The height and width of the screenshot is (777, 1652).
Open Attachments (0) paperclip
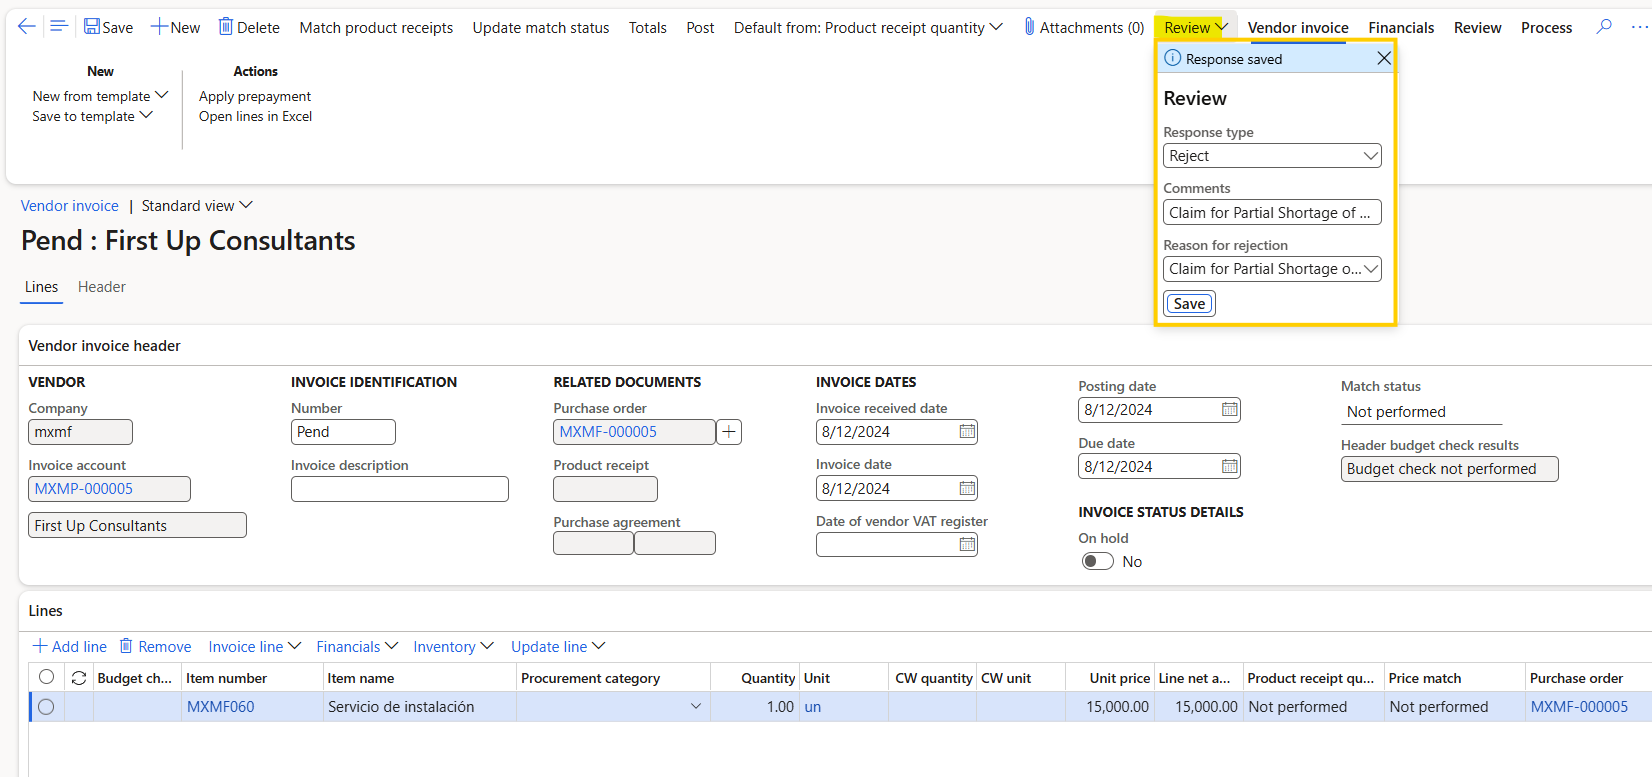coord(1084,27)
